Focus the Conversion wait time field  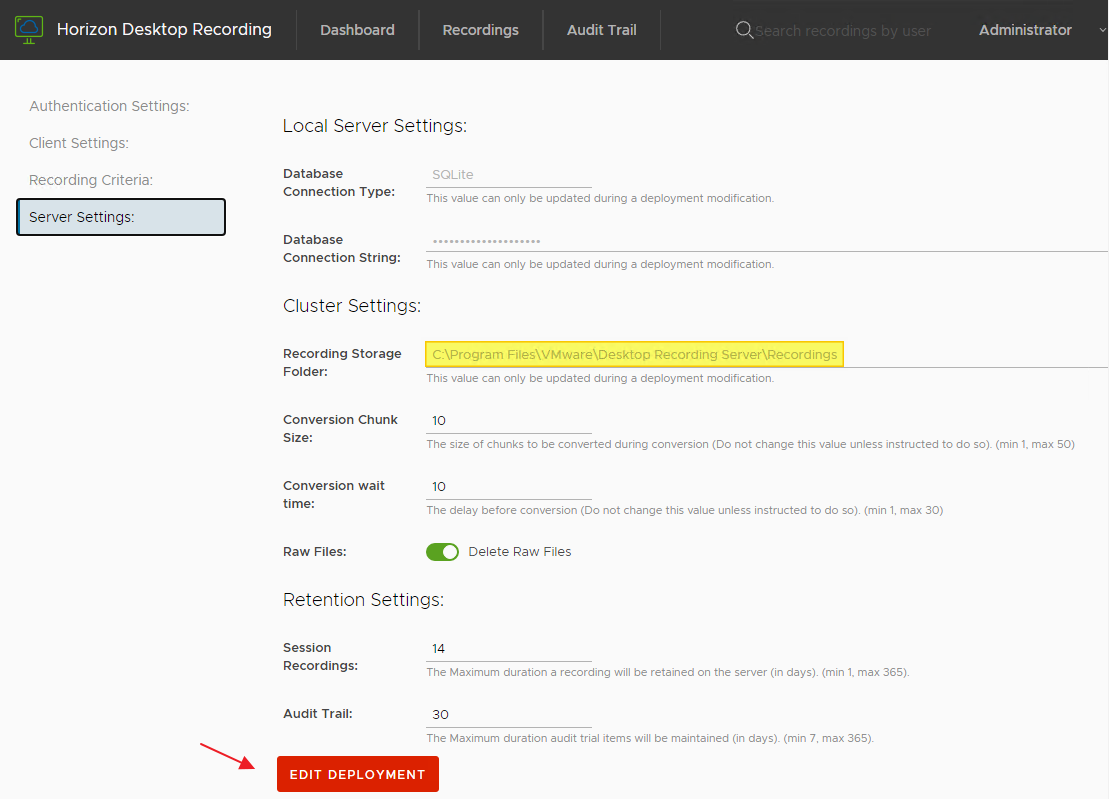tap(508, 487)
